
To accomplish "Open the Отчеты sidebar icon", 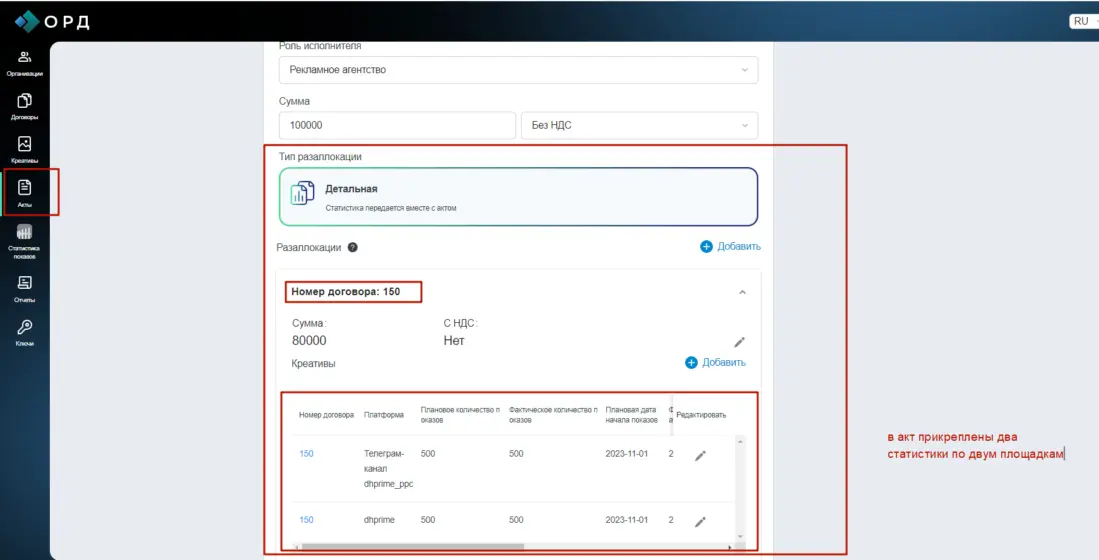I will click(24, 288).
